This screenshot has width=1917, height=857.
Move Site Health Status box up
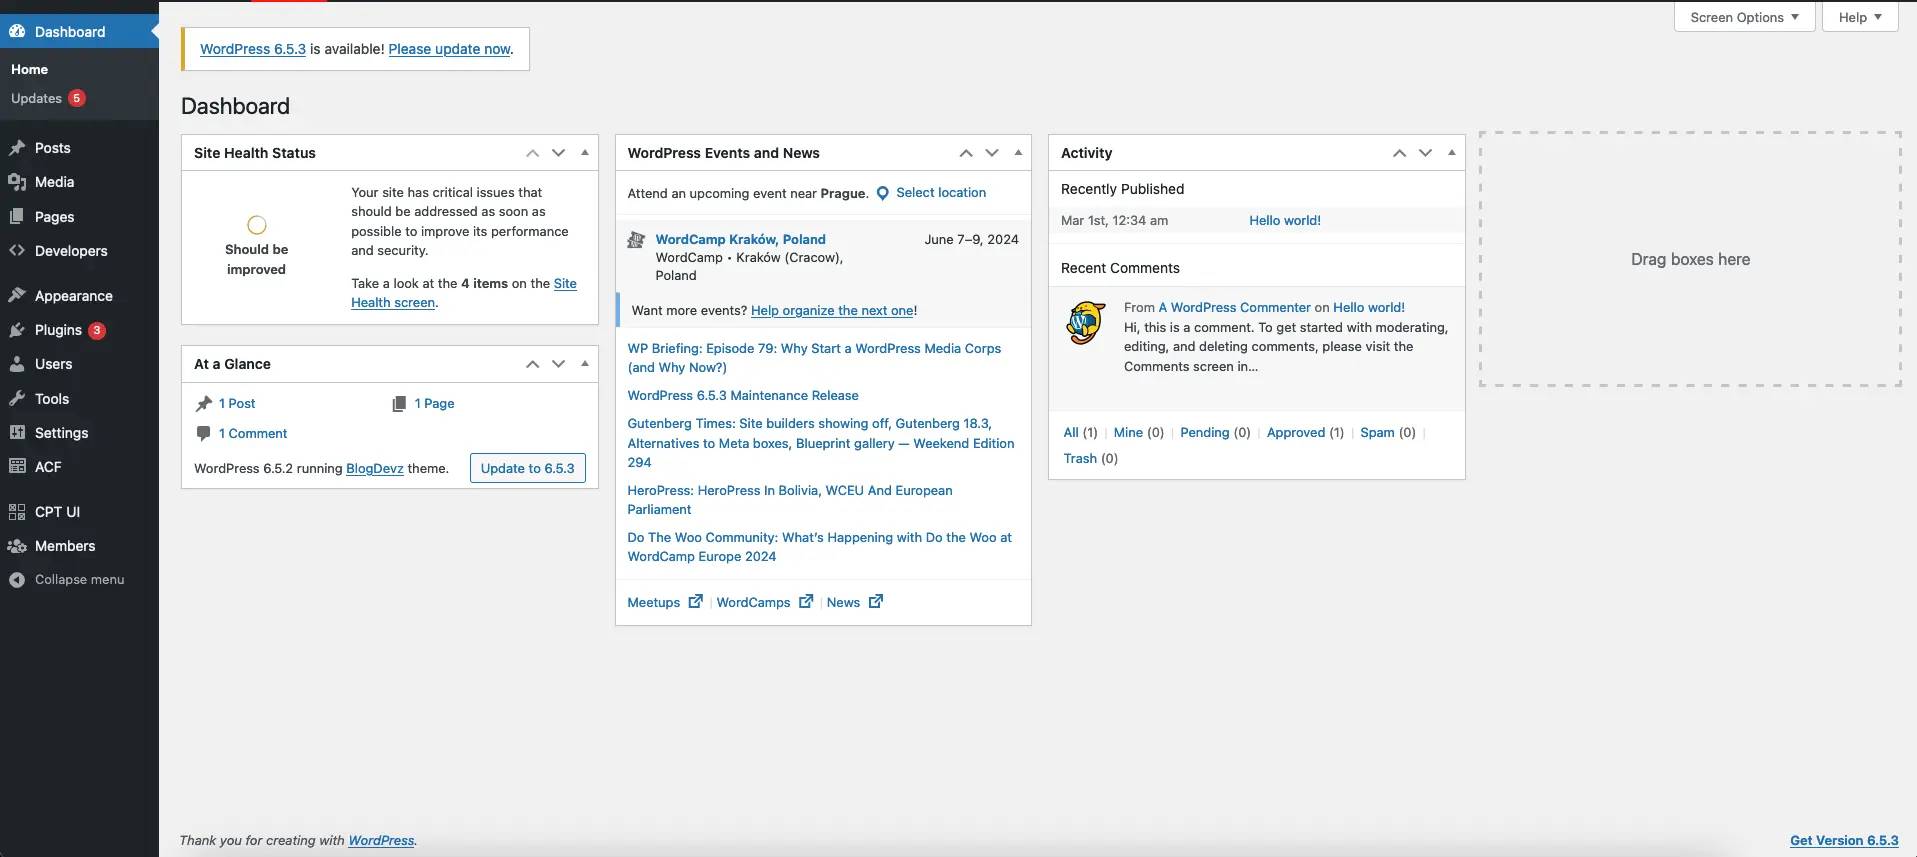[x=532, y=153]
